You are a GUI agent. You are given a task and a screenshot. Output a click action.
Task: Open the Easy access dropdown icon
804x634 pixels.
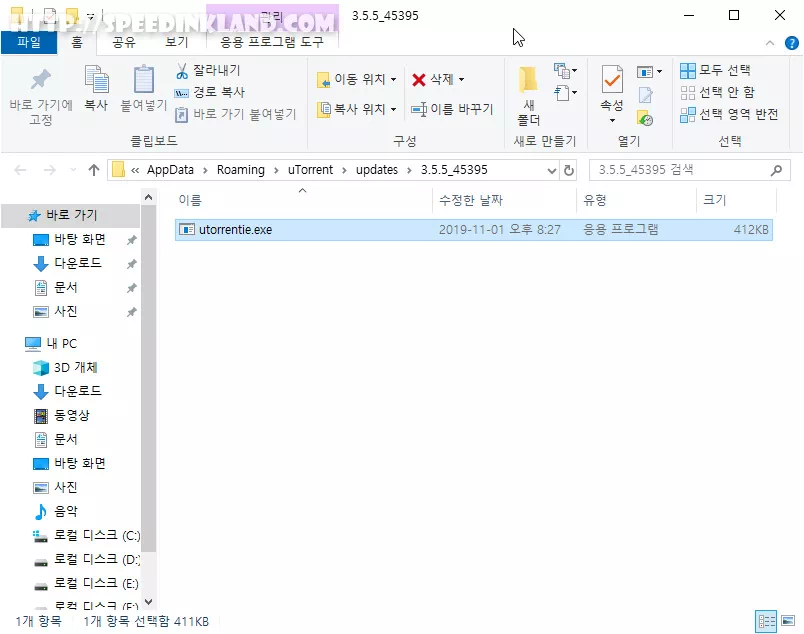pyautogui.click(x=566, y=93)
